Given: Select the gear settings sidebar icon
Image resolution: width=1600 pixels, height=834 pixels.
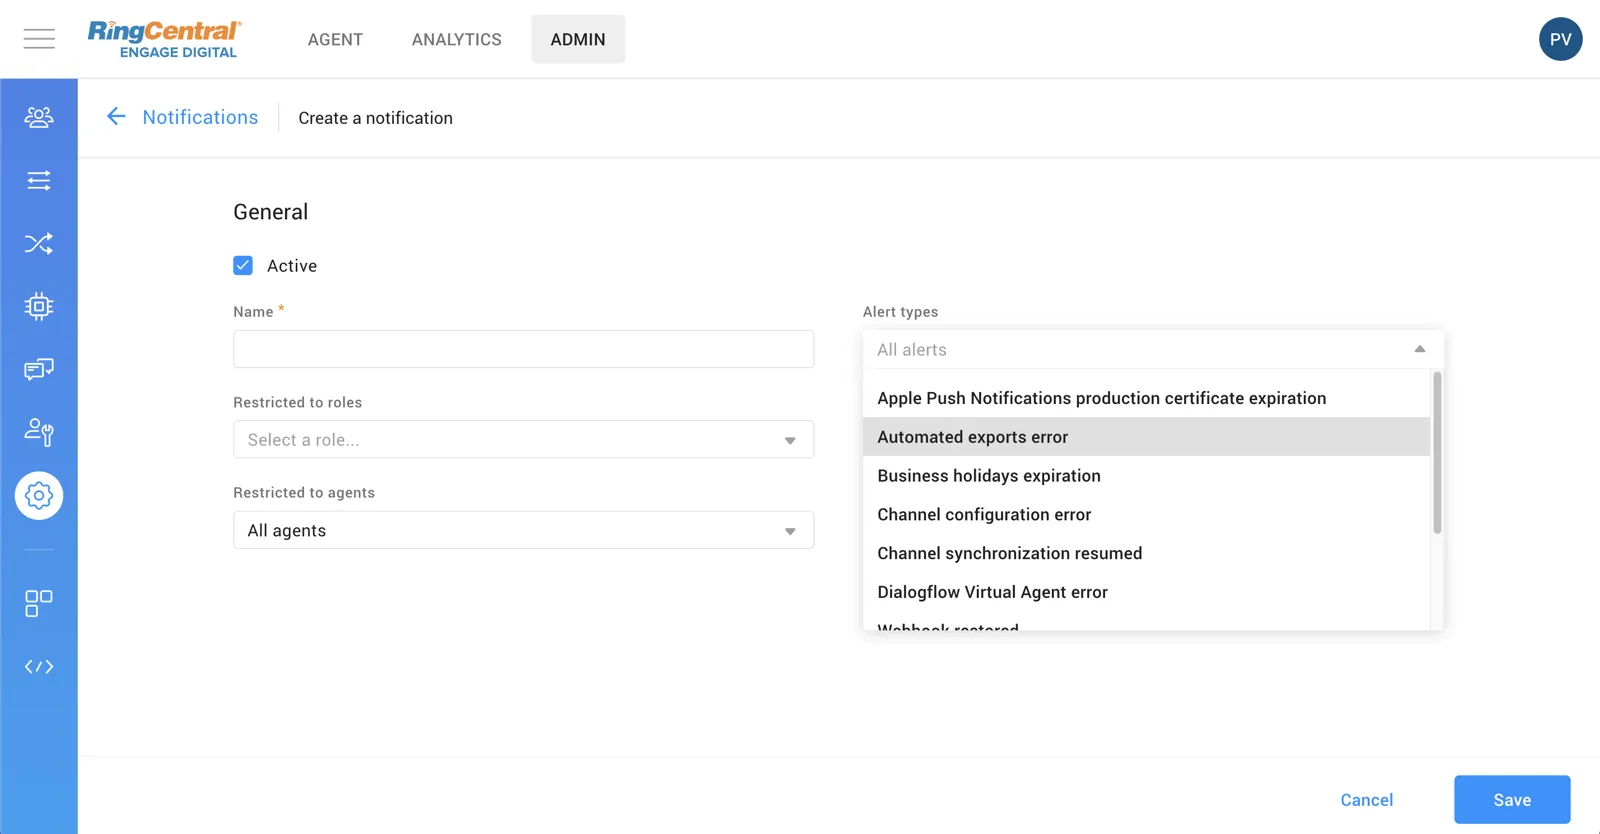Looking at the screenshot, I should (x=39, y=495).
